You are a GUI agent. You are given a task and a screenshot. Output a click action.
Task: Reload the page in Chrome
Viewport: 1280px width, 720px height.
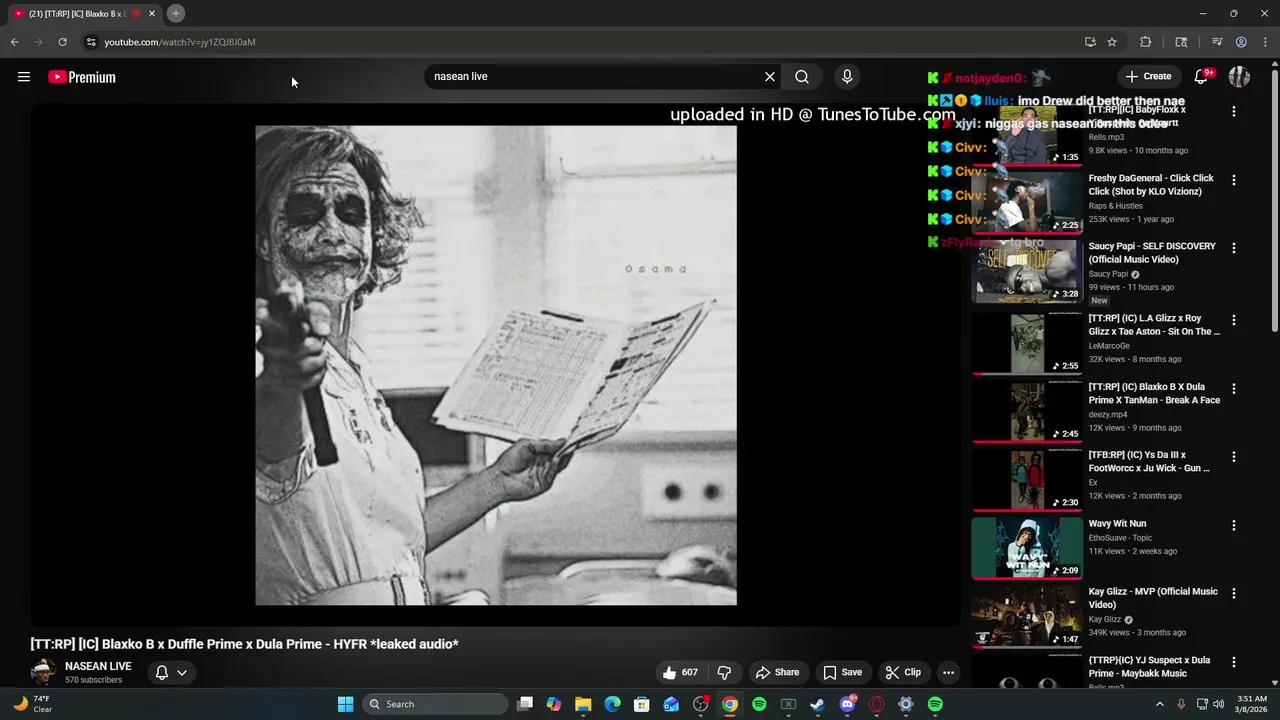tap(62, 42)
